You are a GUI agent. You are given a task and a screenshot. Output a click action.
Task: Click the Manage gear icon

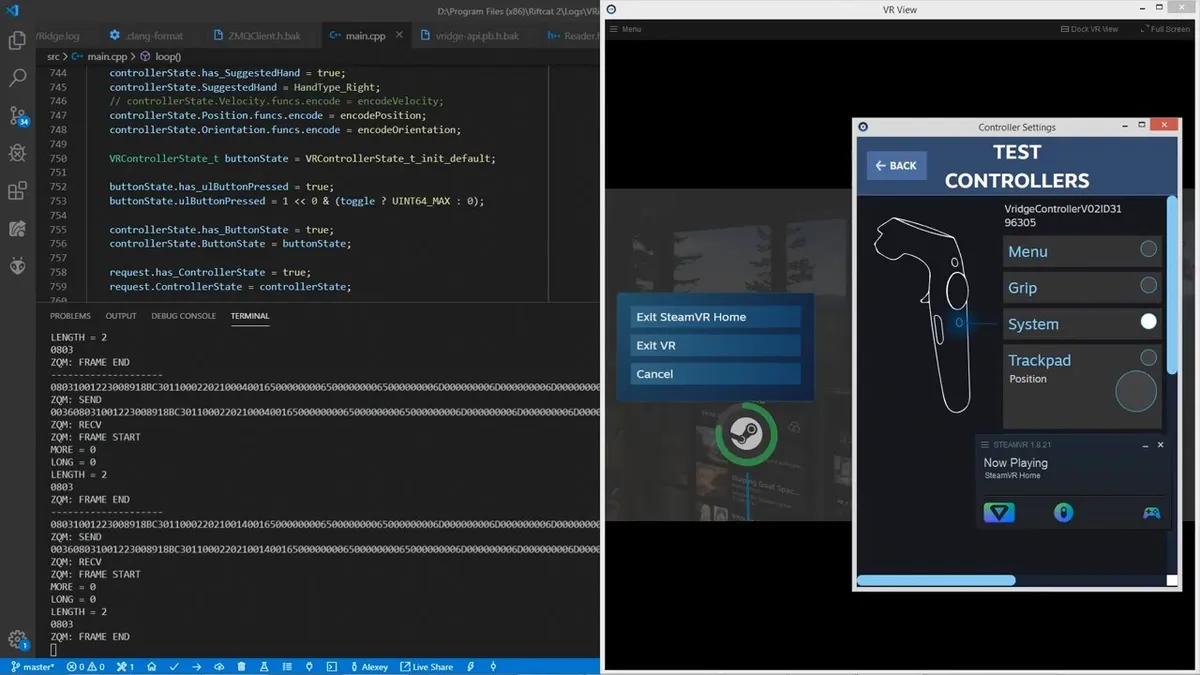point(17,639)
